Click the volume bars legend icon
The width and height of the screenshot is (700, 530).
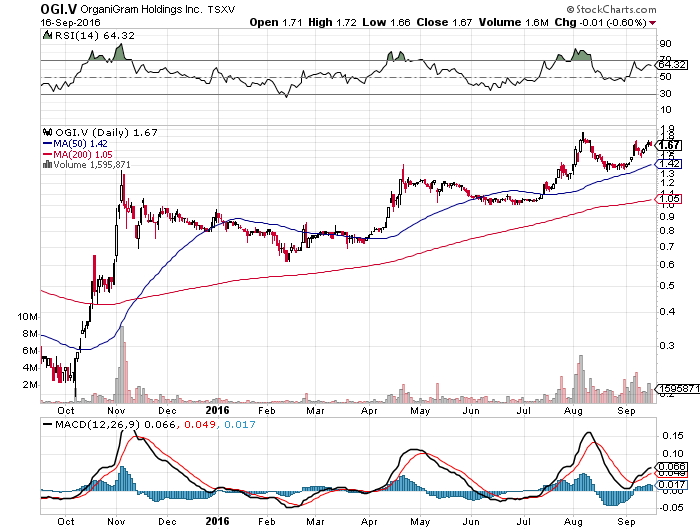pyautogui.click(x=47, y=164)
